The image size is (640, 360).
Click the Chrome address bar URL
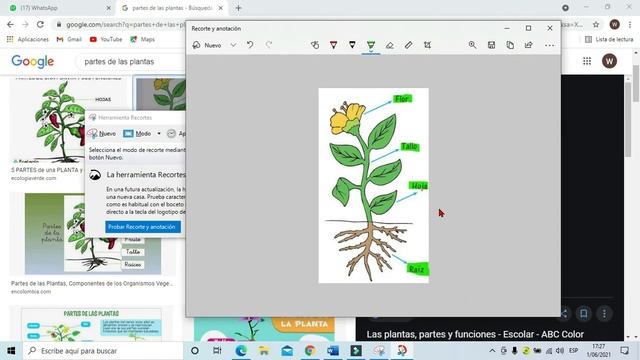[x=126, y=24]
